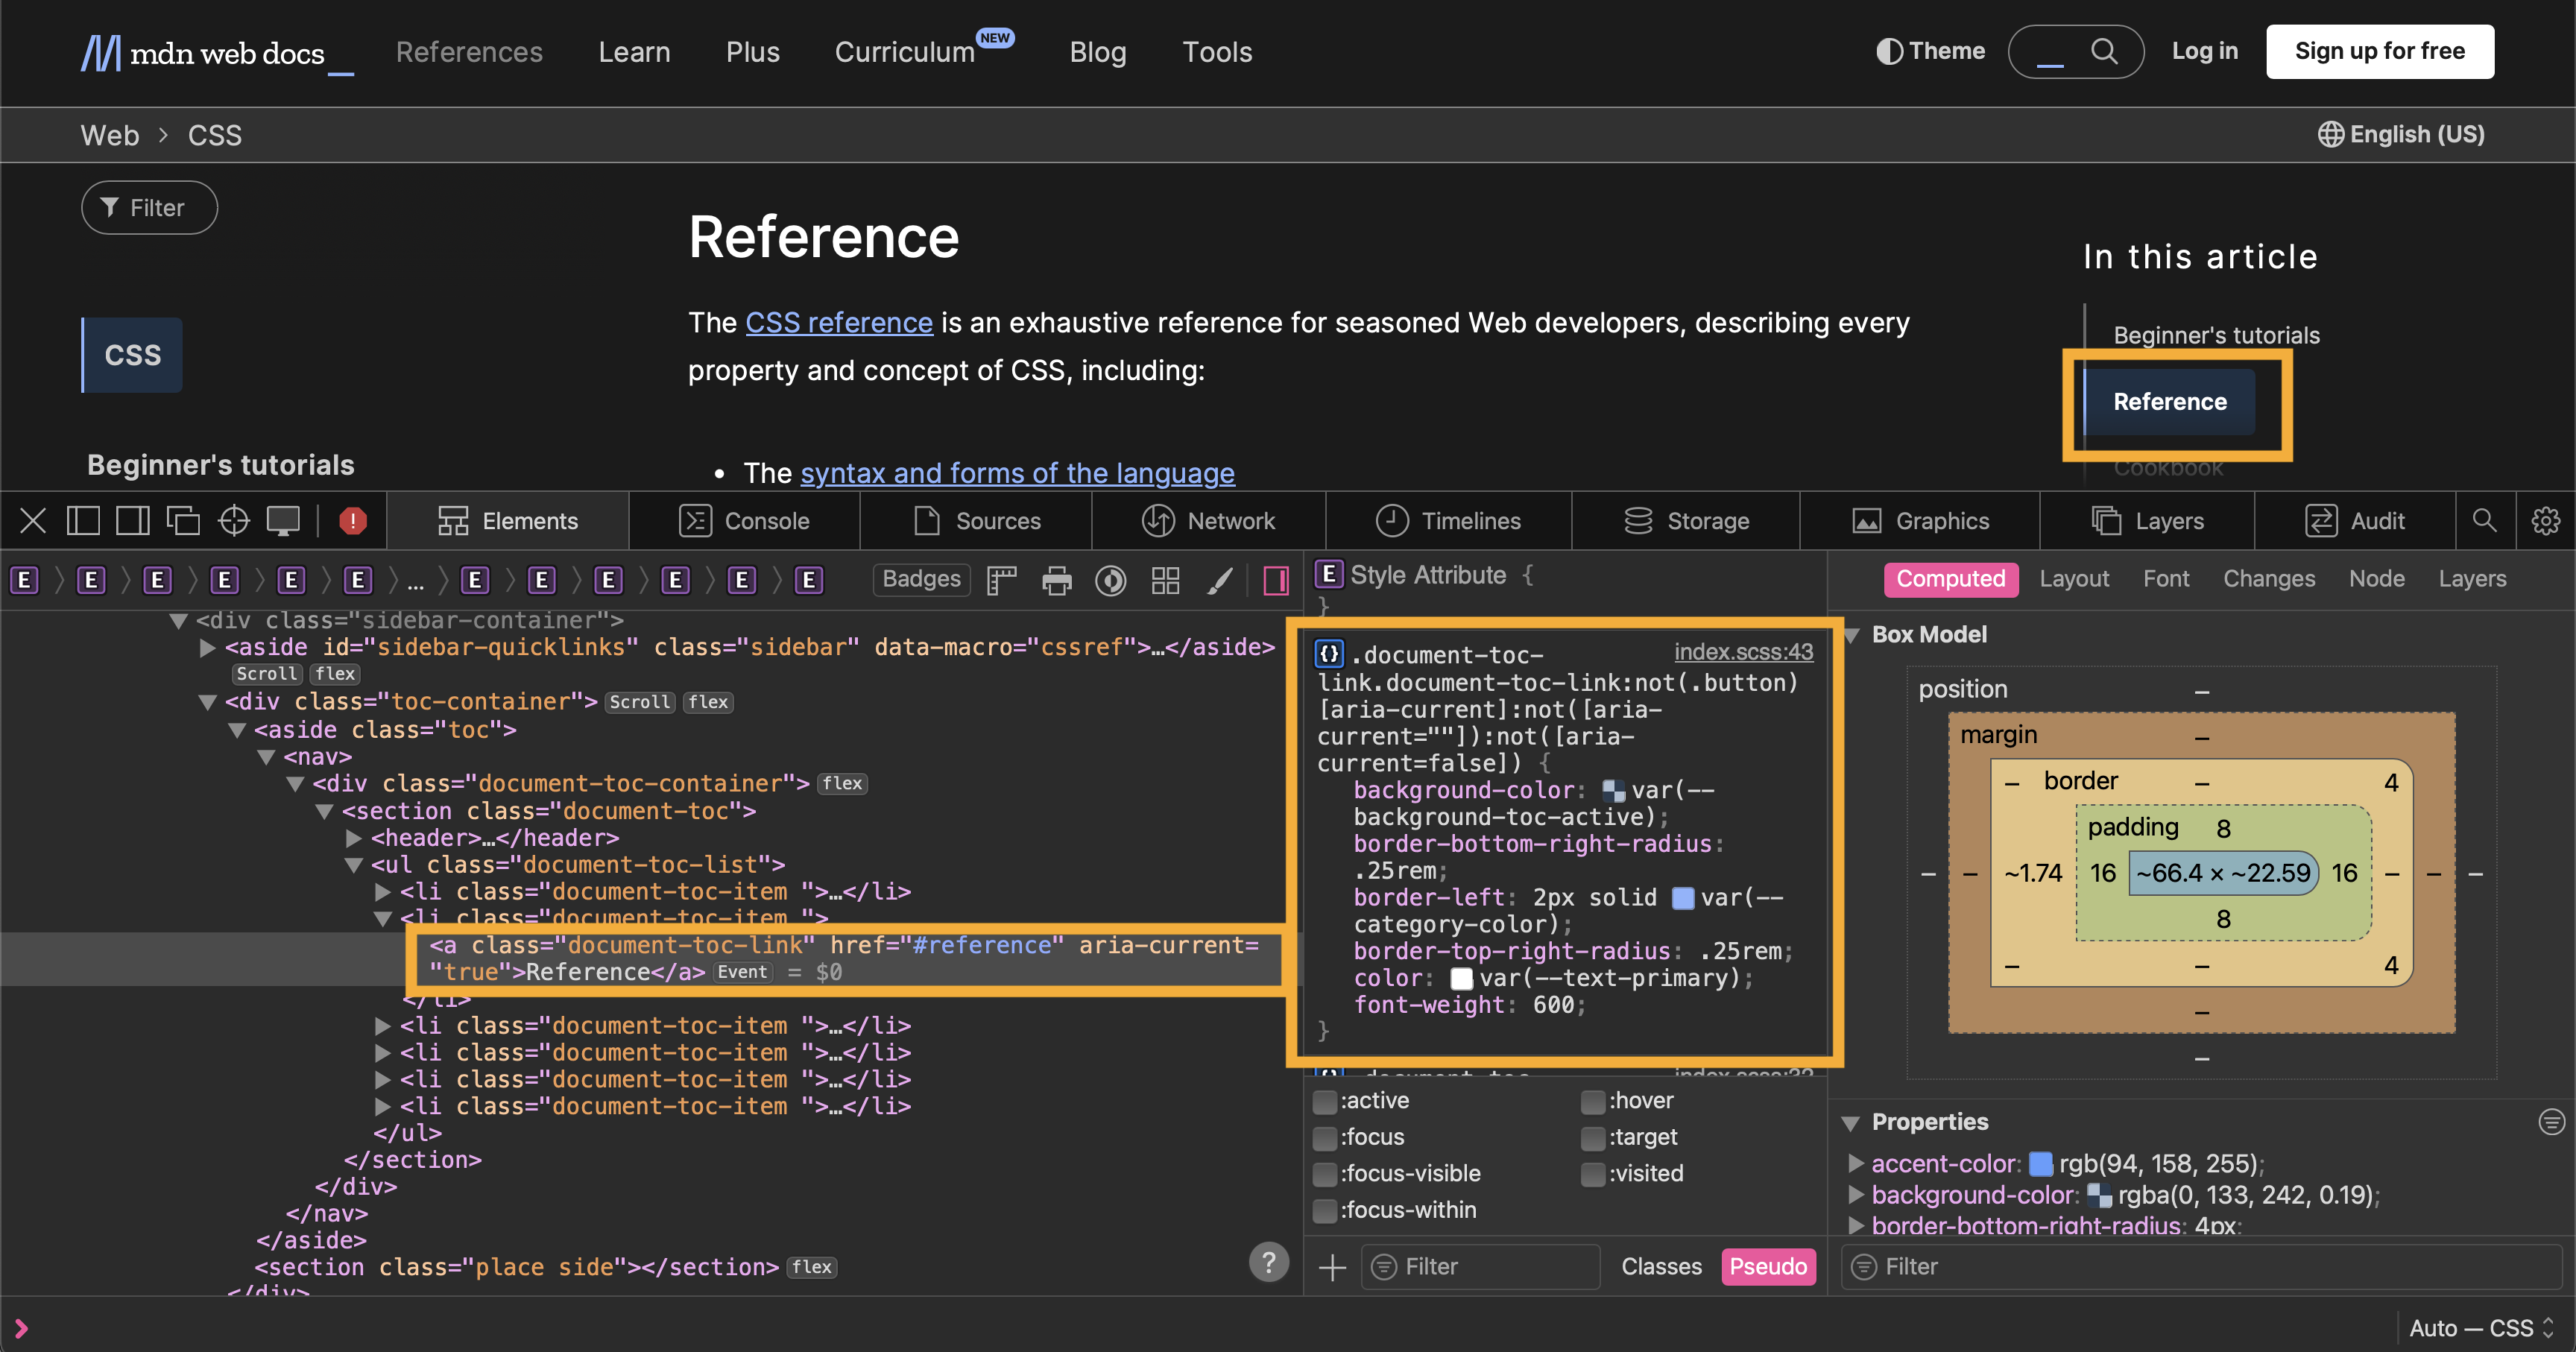Toggle appearance contrast icon in the Elements toolbar
This screenshot has height=1352, width=2576.
(x=1111, y=580)
